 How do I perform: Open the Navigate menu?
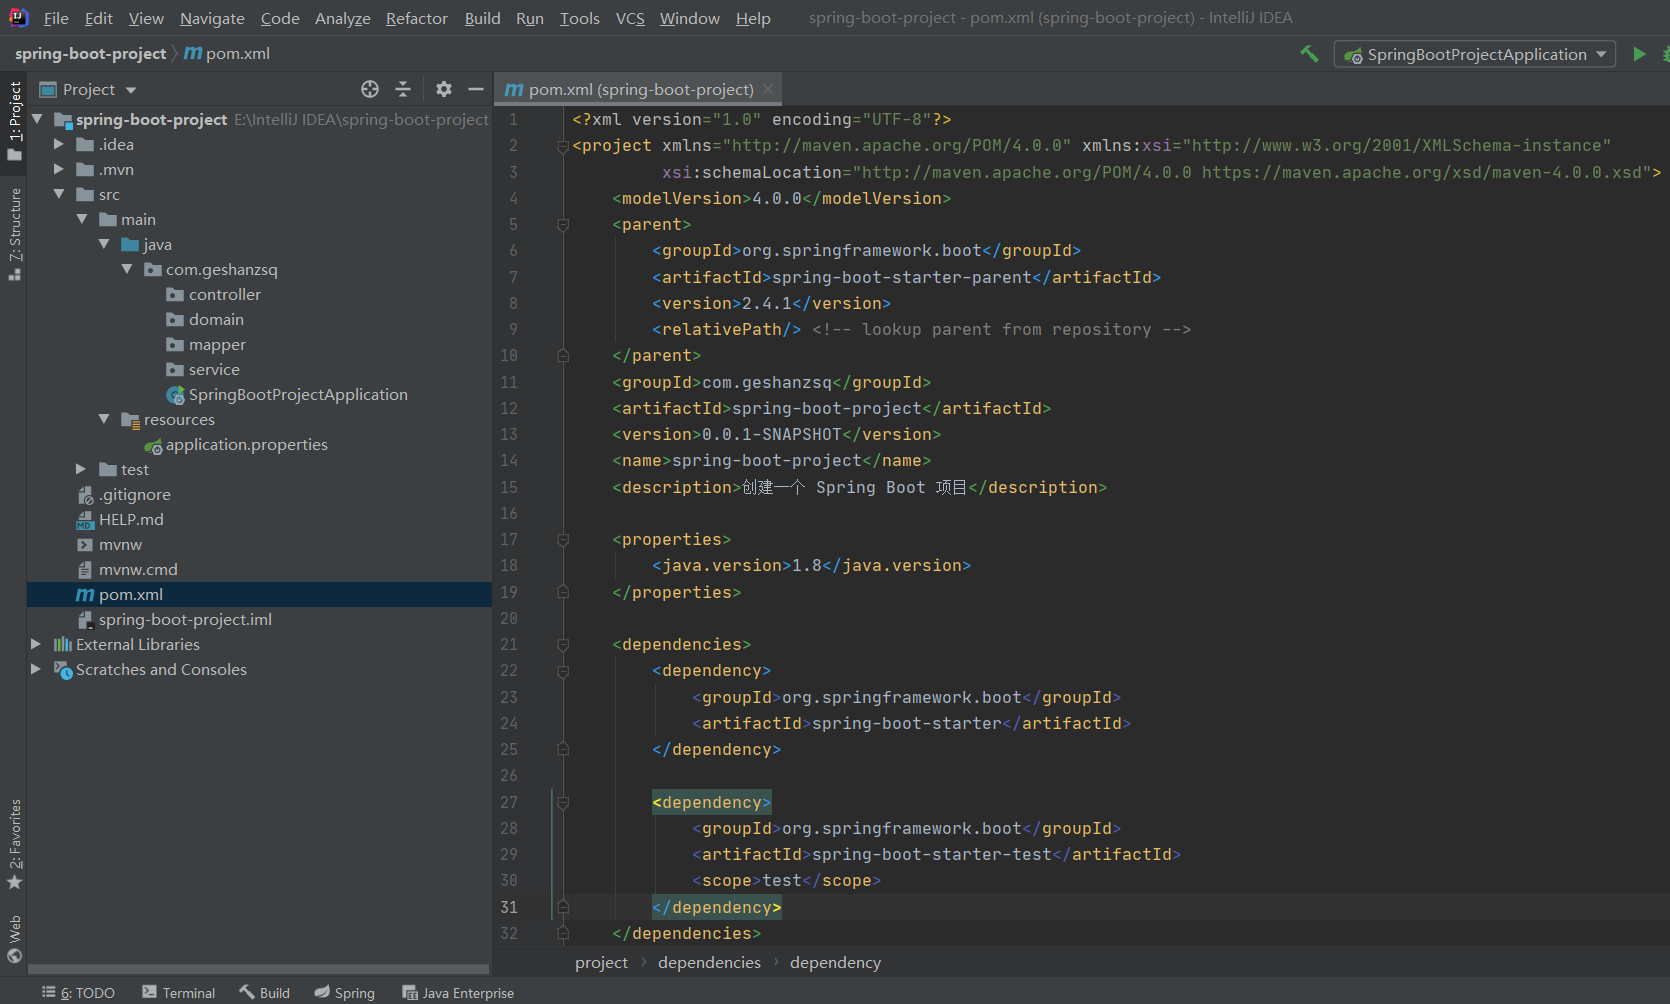(x=212, y=18)
